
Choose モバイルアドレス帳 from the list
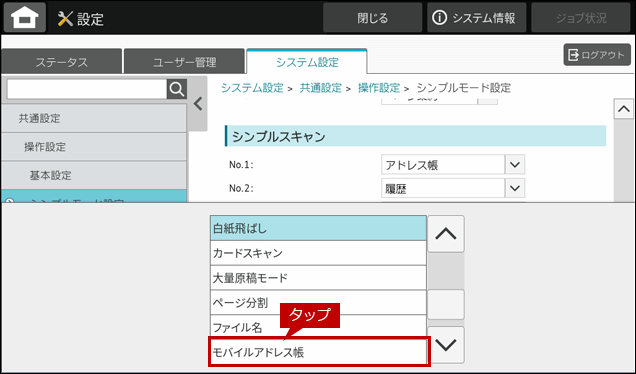(319, 352)
